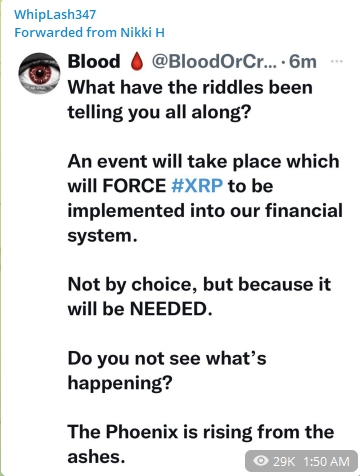Click the blood drop emoji icon
The width and height of the screenshot is (360, 476).
136,62
